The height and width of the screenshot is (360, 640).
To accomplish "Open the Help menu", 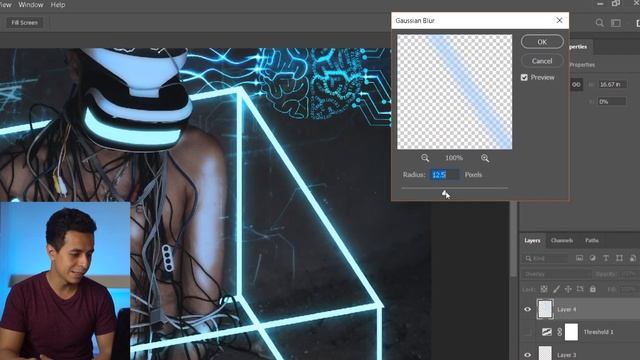I will [58, 5].
